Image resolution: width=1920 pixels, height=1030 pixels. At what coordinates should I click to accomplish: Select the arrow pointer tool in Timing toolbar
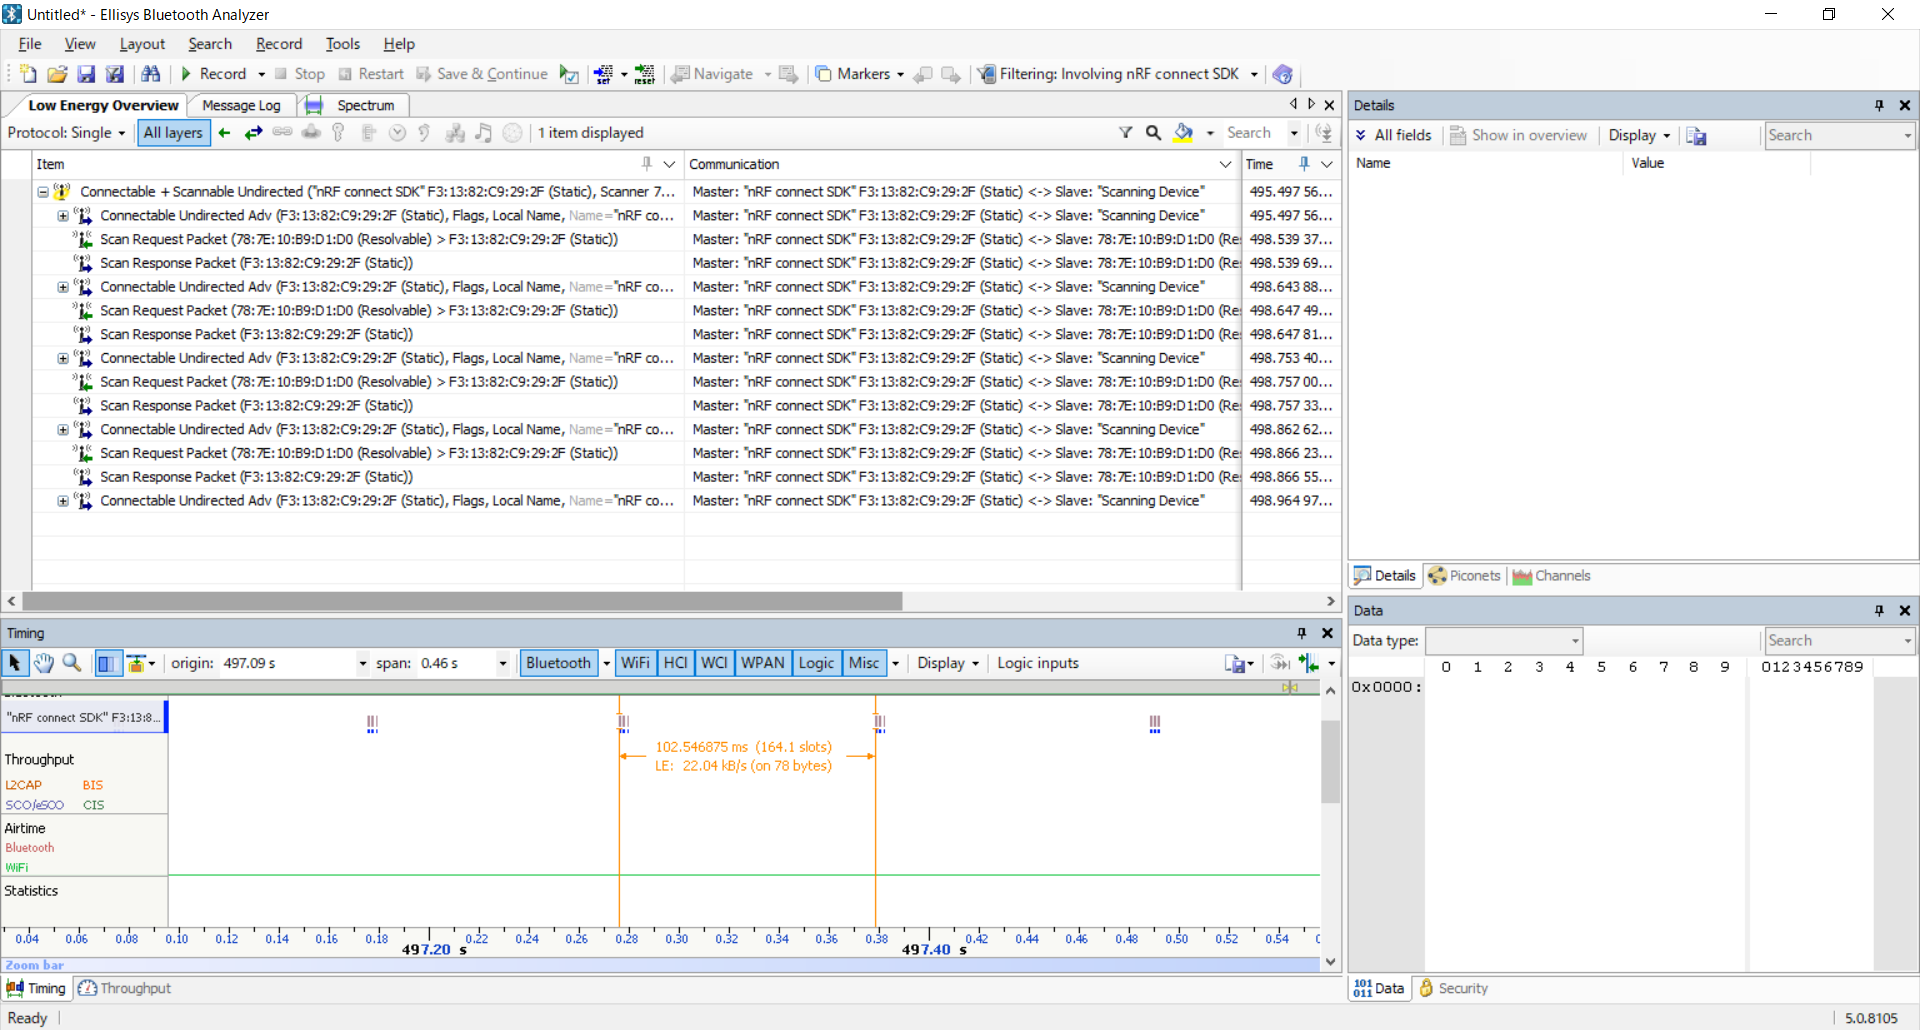(x=15, y=663)
